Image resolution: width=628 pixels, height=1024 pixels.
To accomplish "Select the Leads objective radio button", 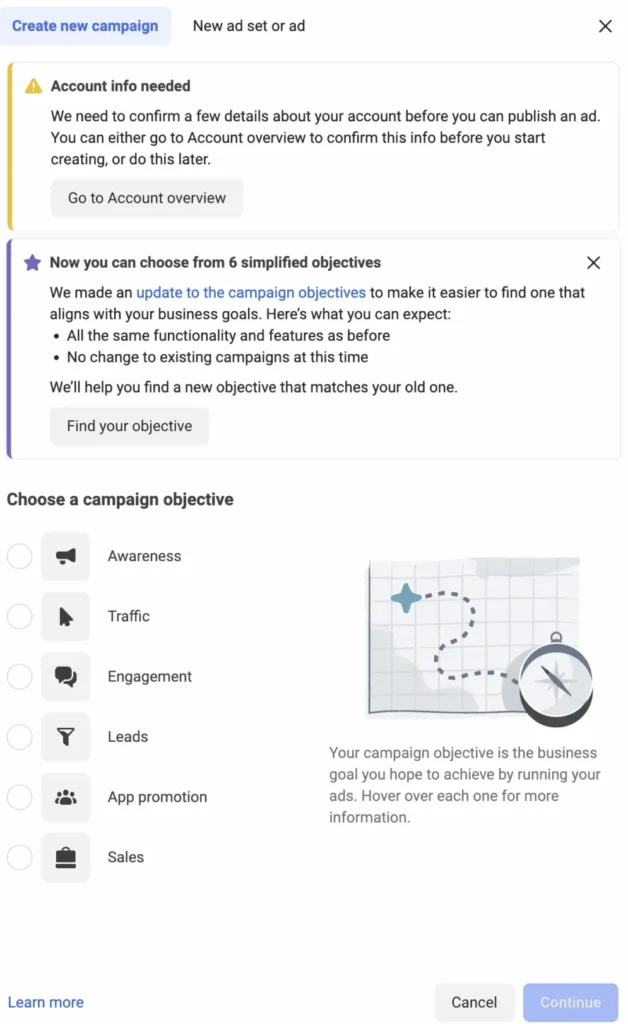I will (x=19, y=736).
